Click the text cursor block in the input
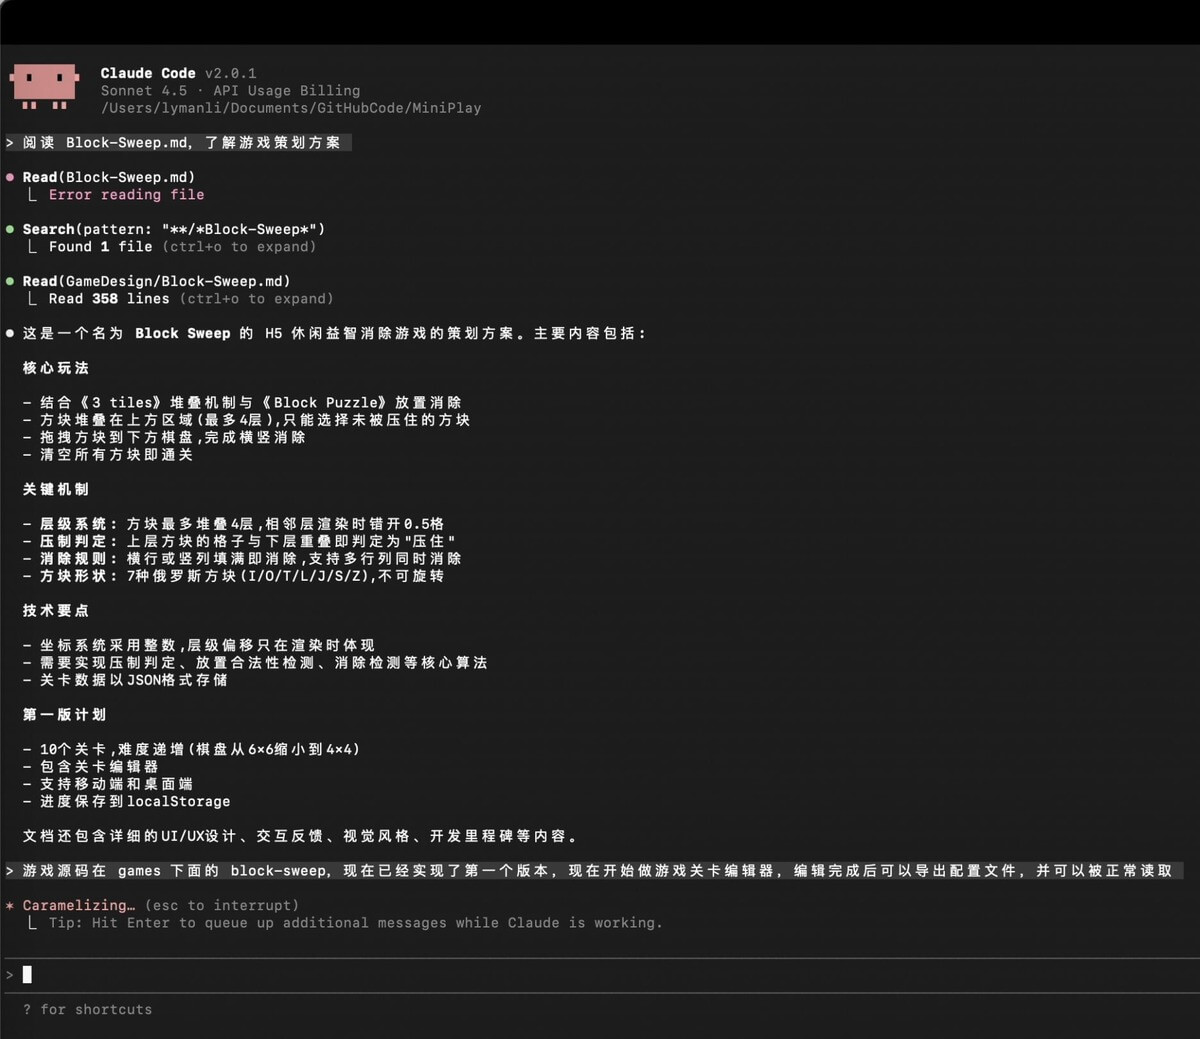The image size is (1200, 1039). (x=27, y=974)
